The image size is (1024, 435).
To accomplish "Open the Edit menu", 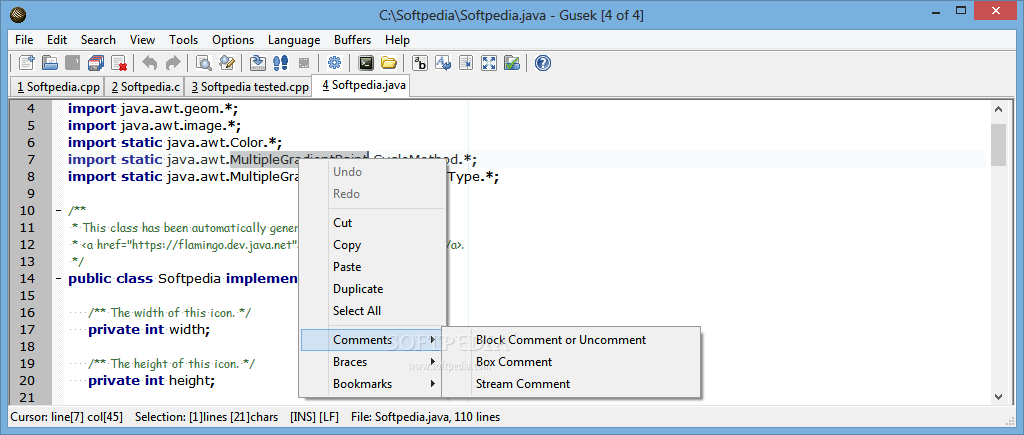I will (x=57, y=40).
